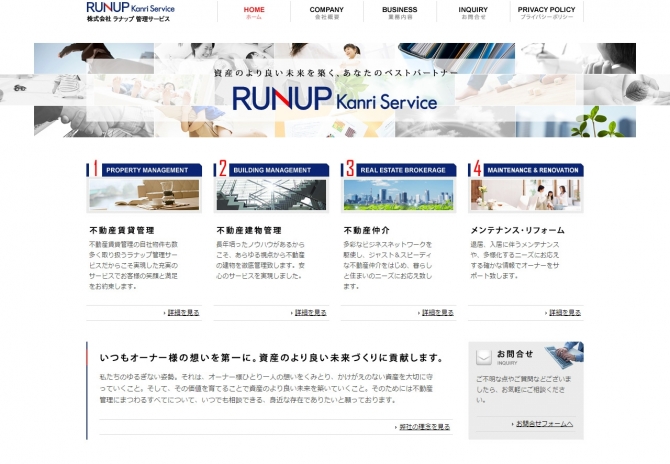
Task: Click the お問合せ INQUIRY heading
Action: pos(515,357)
